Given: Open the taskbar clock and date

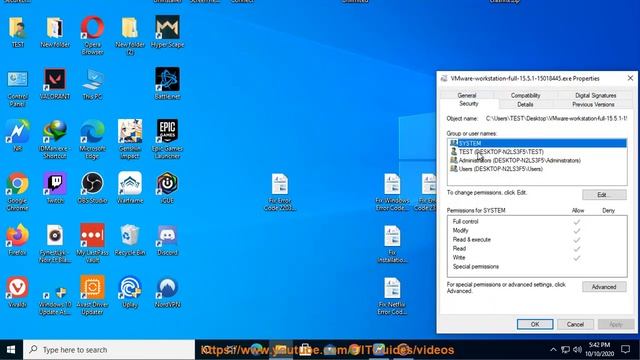Looking at the screenshot, I should click(x=599, y=350).
